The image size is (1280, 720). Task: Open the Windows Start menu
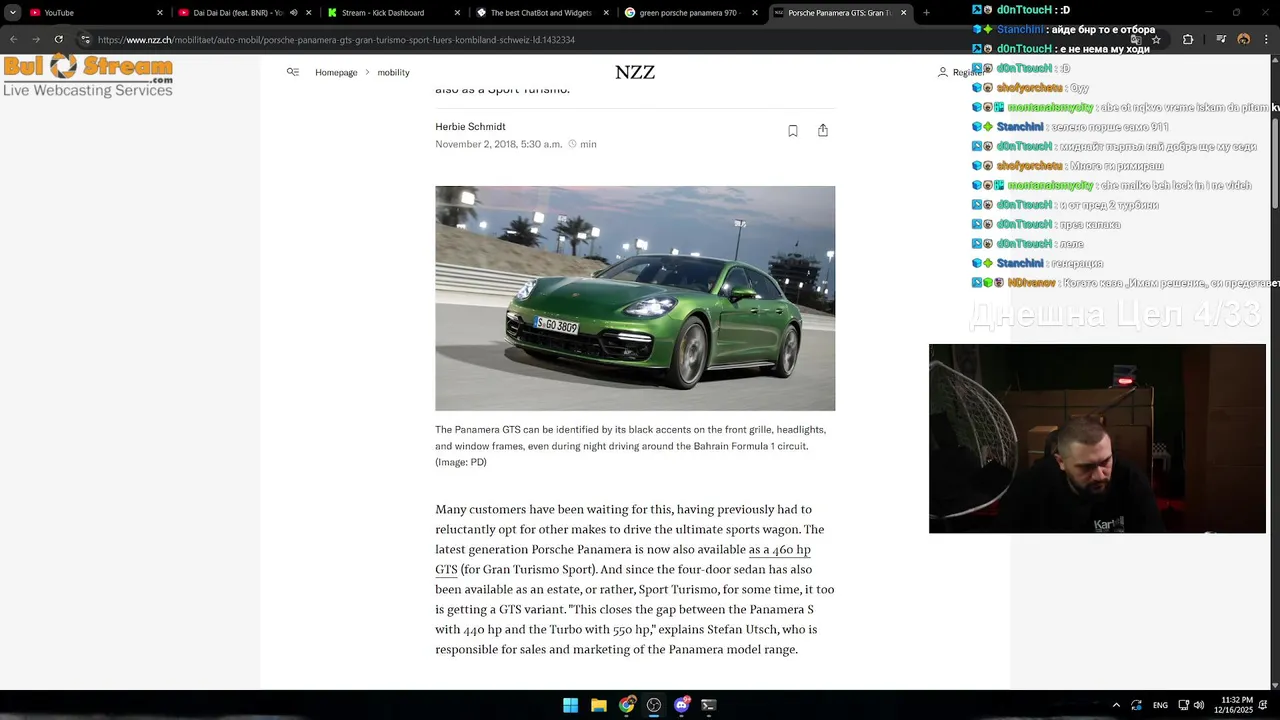click(x=570, y=705)
